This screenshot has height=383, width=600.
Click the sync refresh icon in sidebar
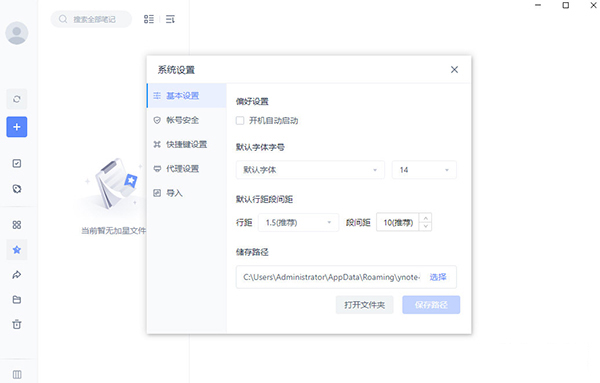16,99
